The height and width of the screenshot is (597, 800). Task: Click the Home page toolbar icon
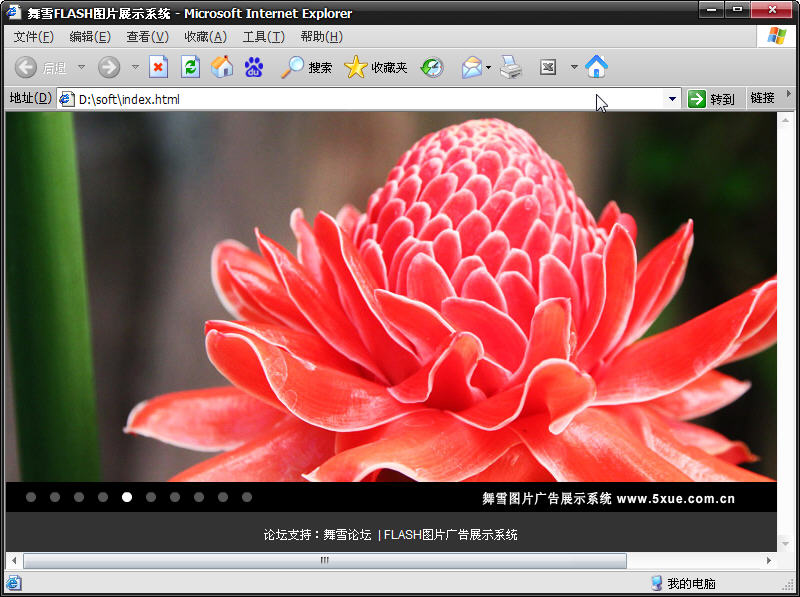point(222,67)
